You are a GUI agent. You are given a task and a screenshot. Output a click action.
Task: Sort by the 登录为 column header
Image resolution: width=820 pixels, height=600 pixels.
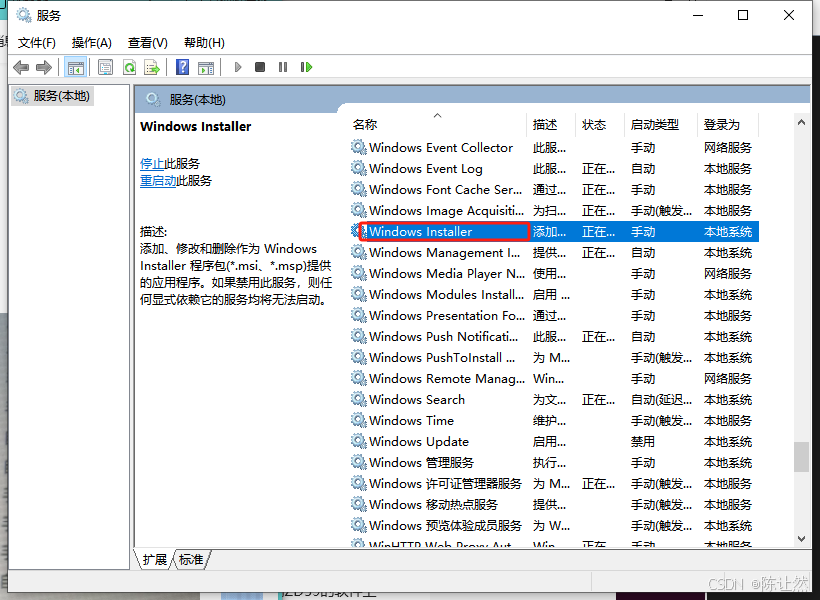point(728,124)
